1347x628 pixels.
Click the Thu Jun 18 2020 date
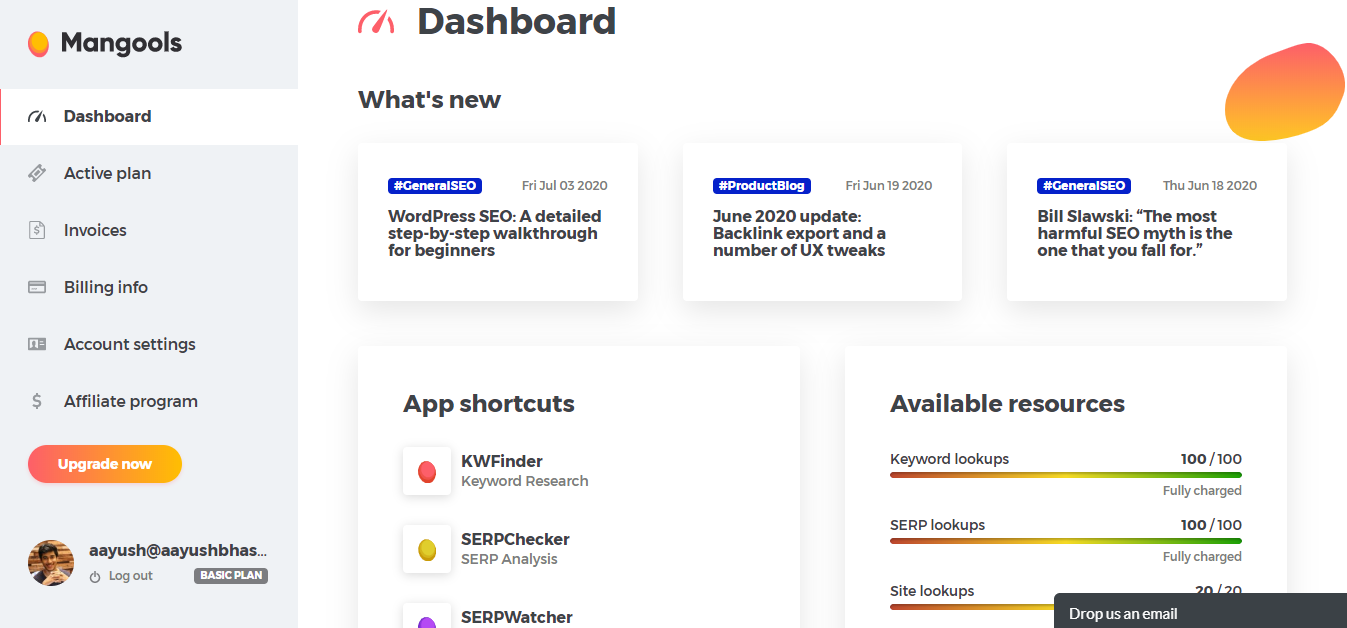1210,186
